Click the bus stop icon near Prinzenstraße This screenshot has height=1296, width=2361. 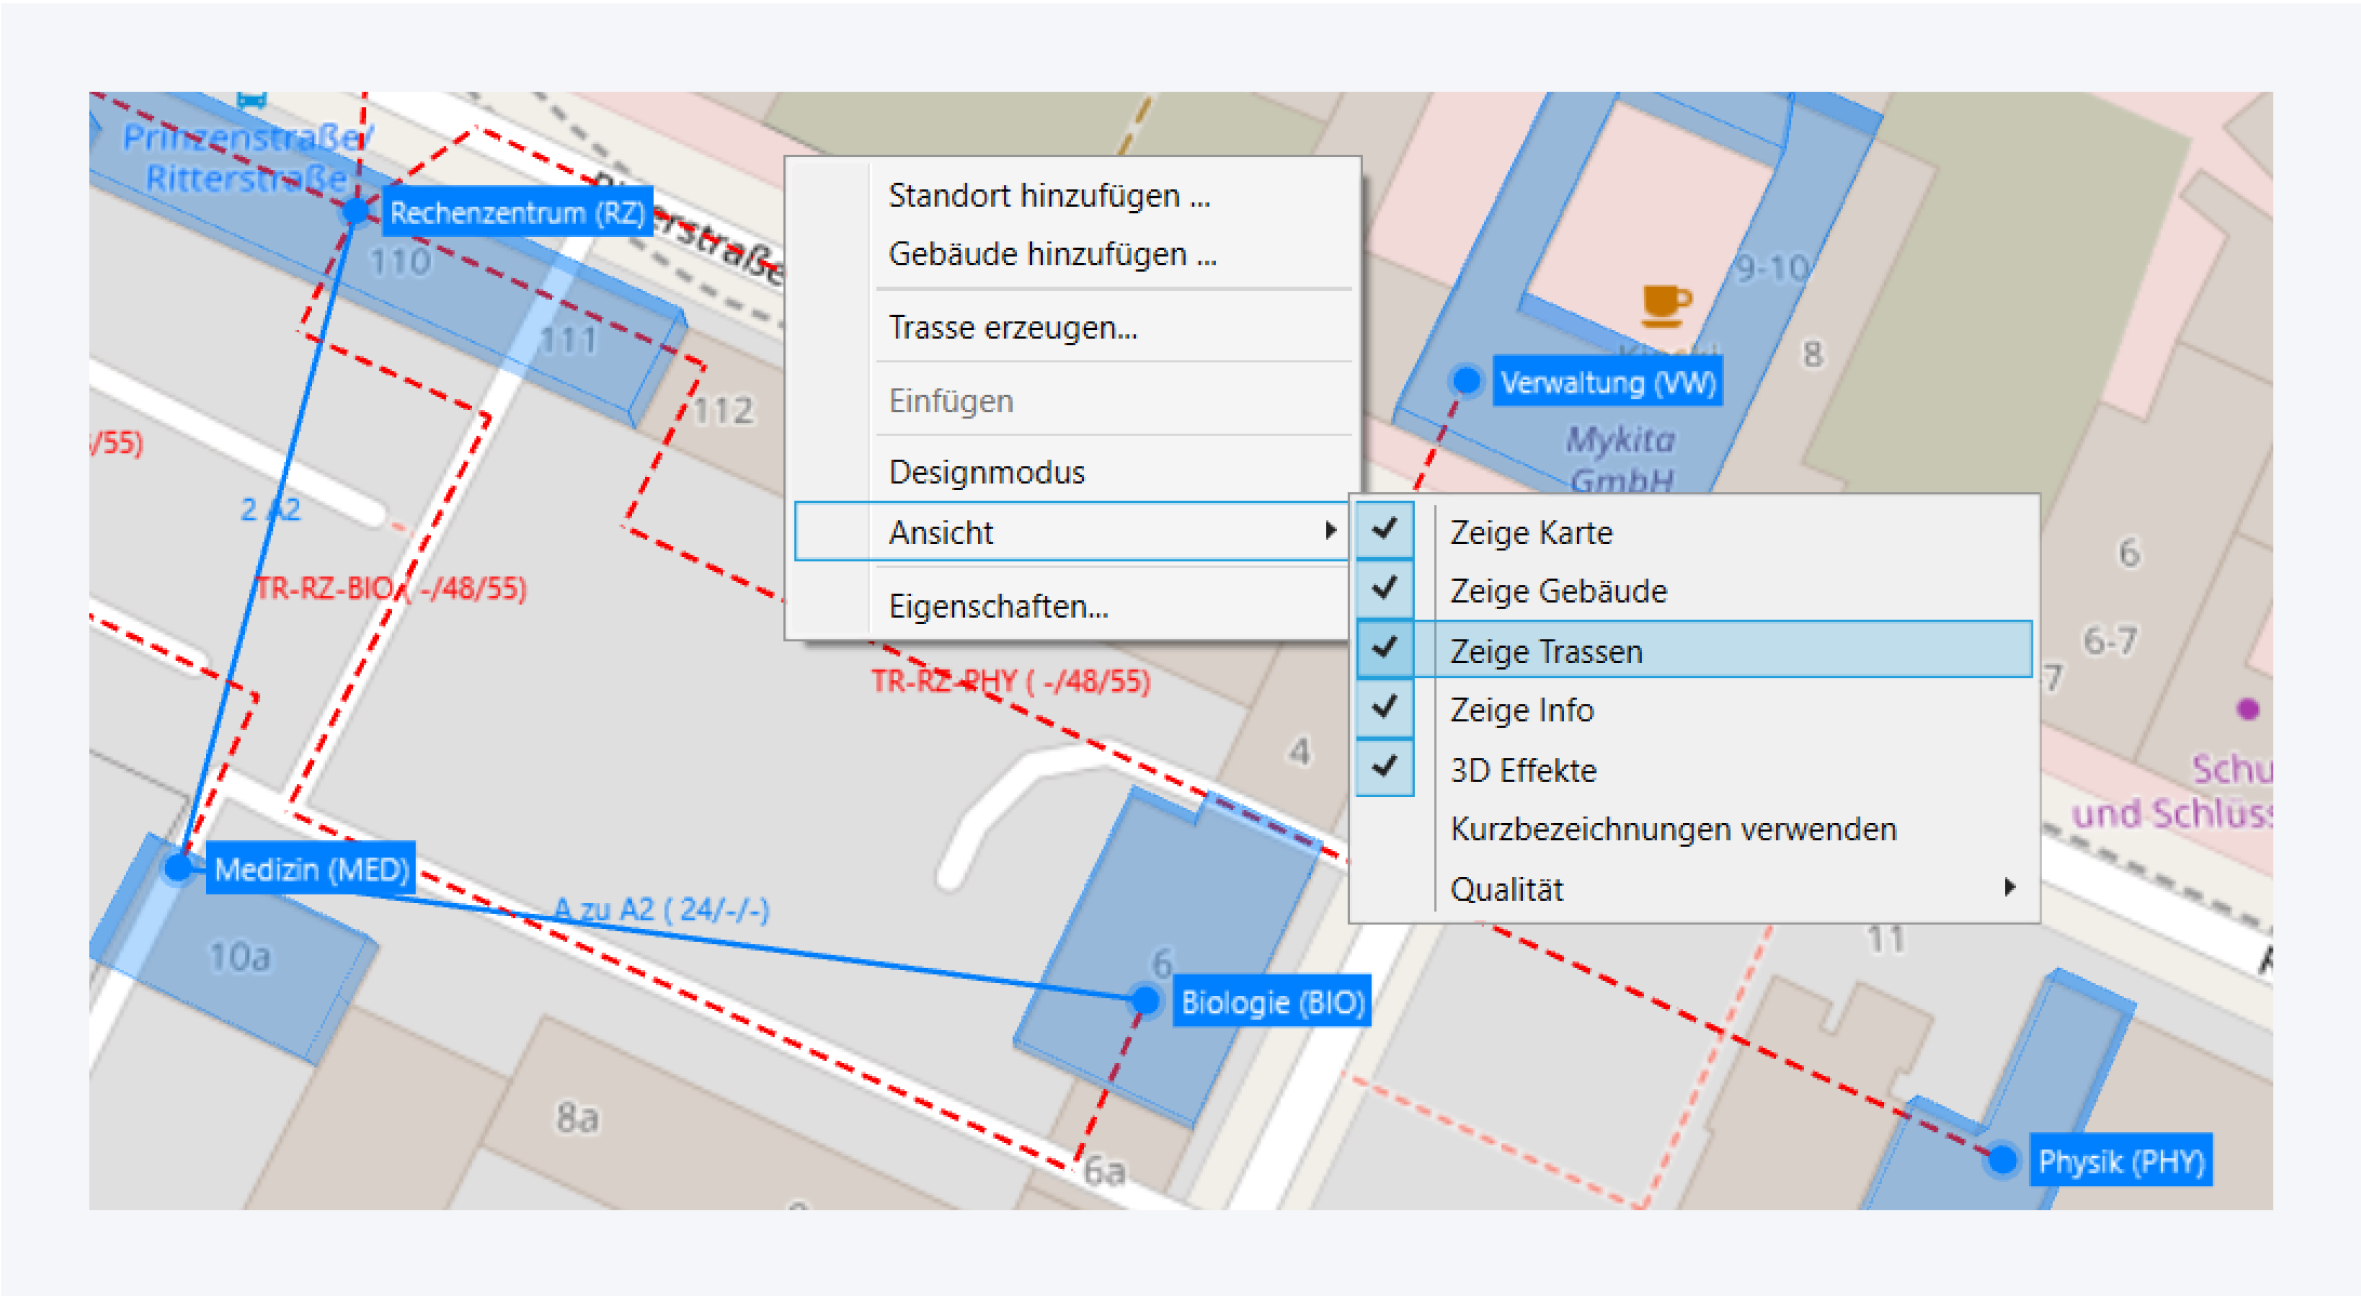(x=252, y=99)
